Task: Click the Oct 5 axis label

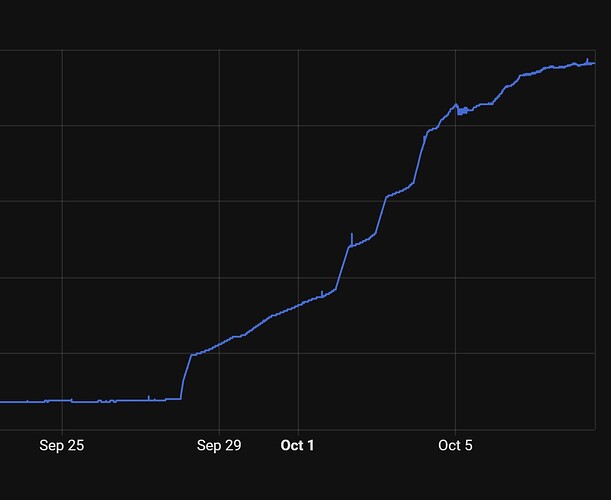Action: tap(455, 445)
